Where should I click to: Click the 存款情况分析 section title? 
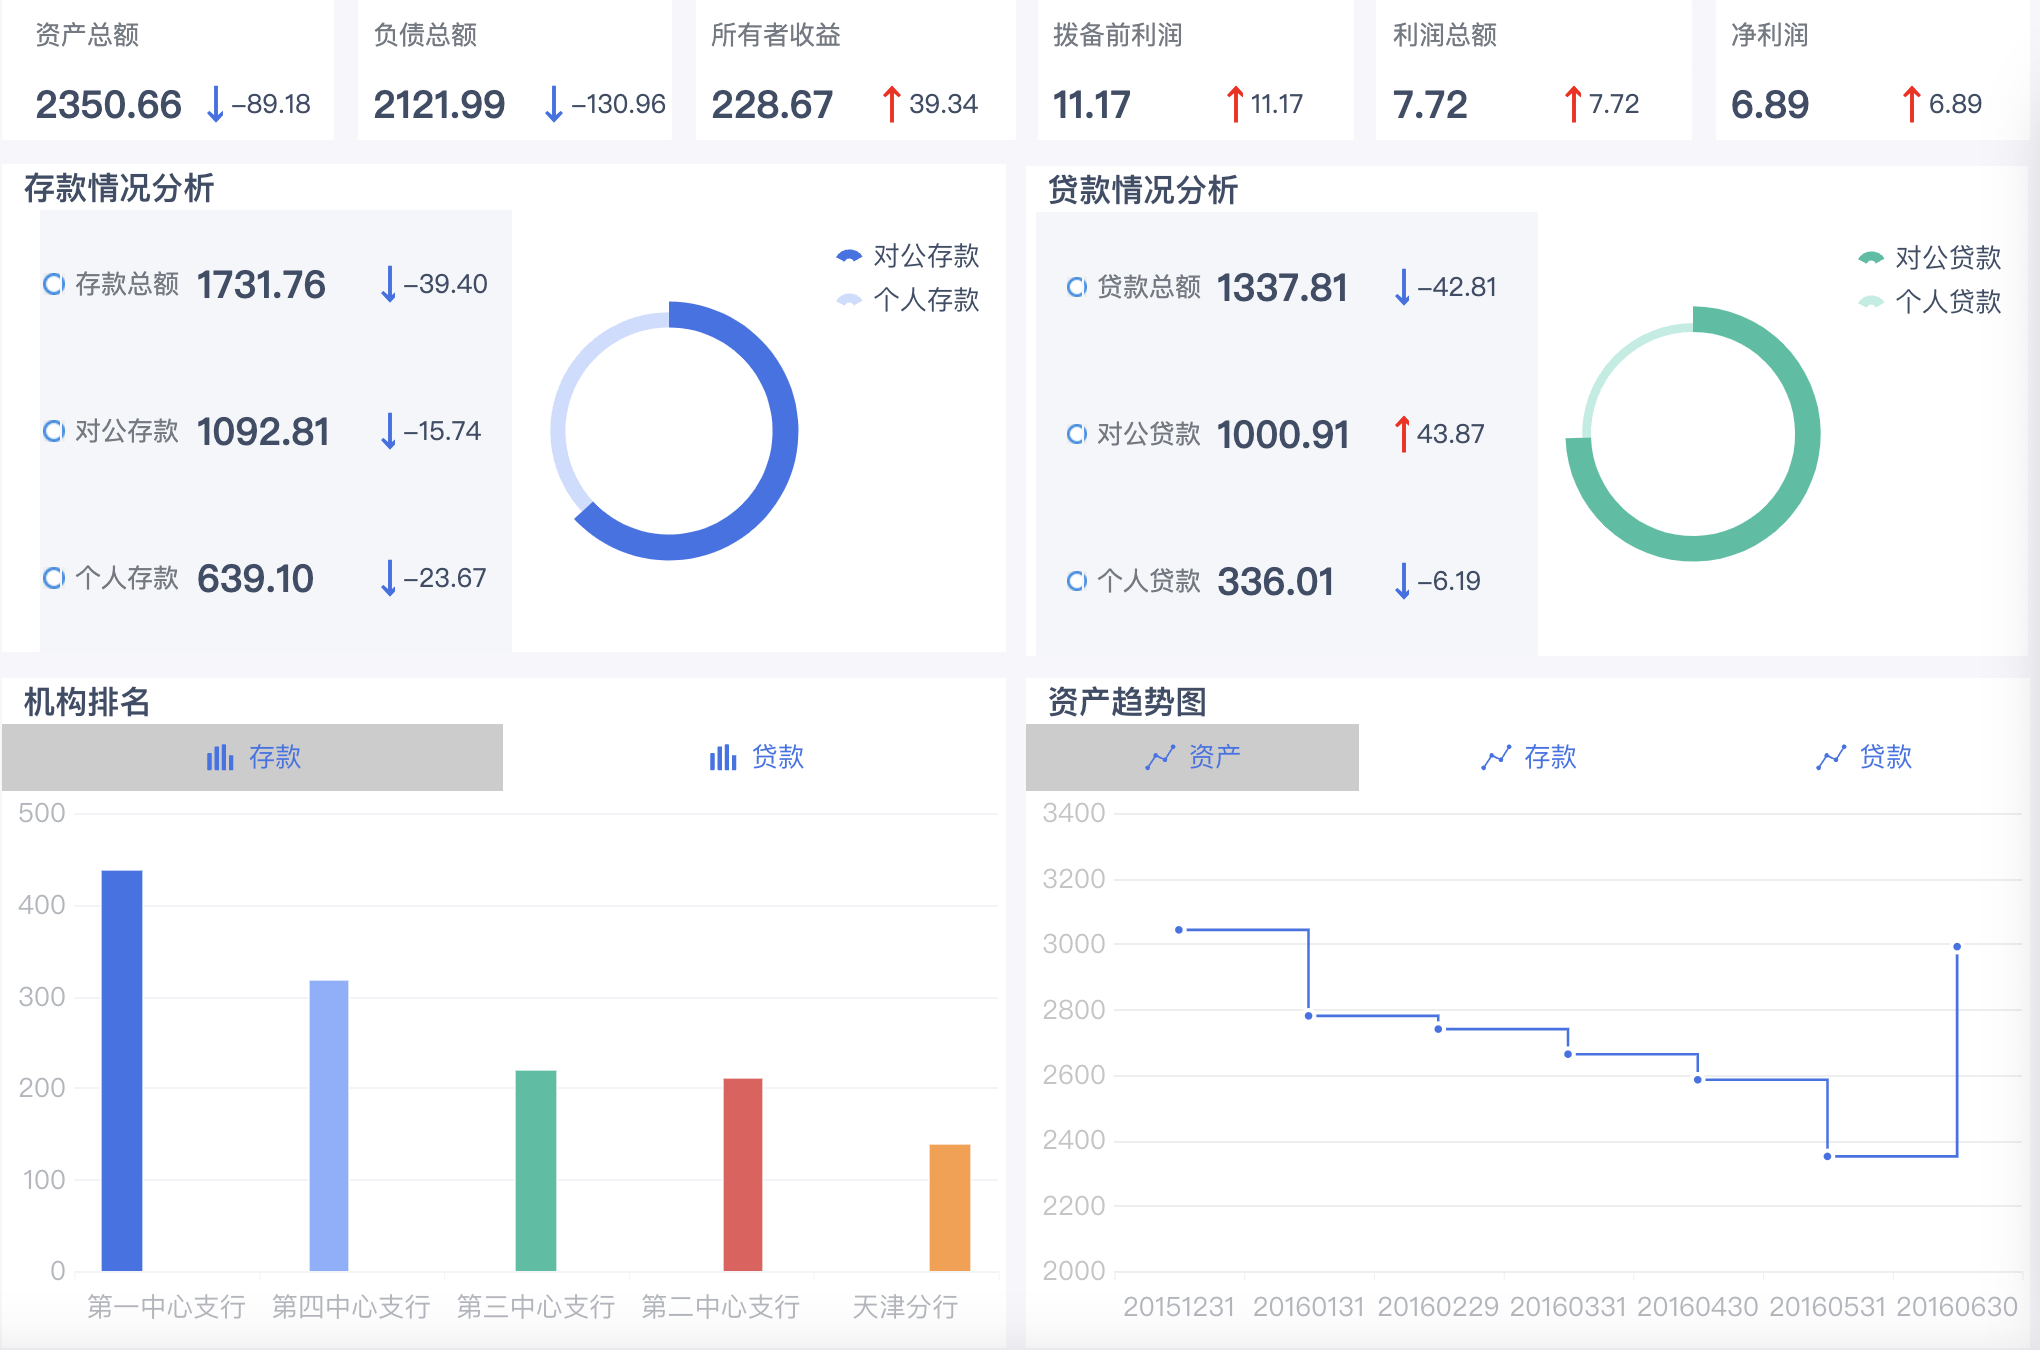pos(119,188)
